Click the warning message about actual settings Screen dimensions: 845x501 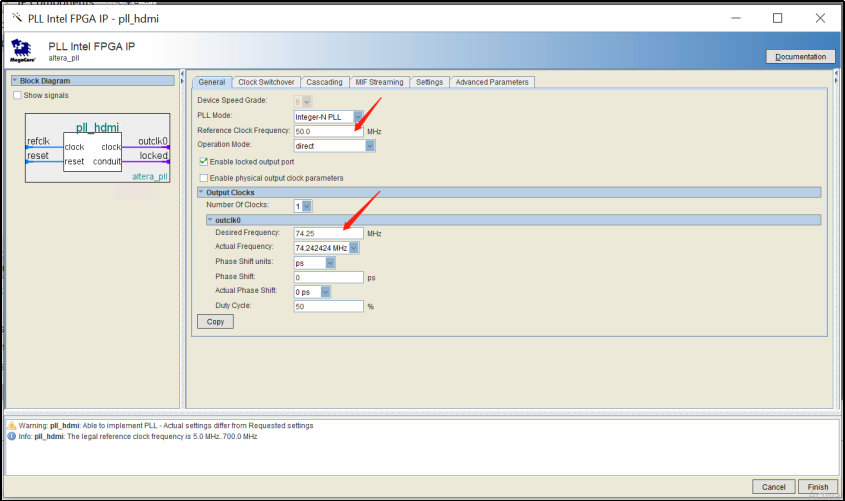tap(166, 426)
